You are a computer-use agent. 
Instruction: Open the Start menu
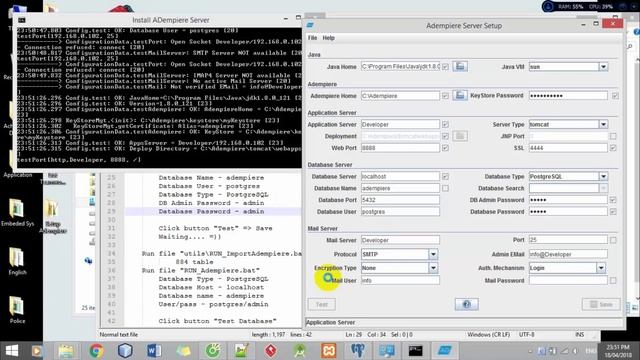(11, 351)
